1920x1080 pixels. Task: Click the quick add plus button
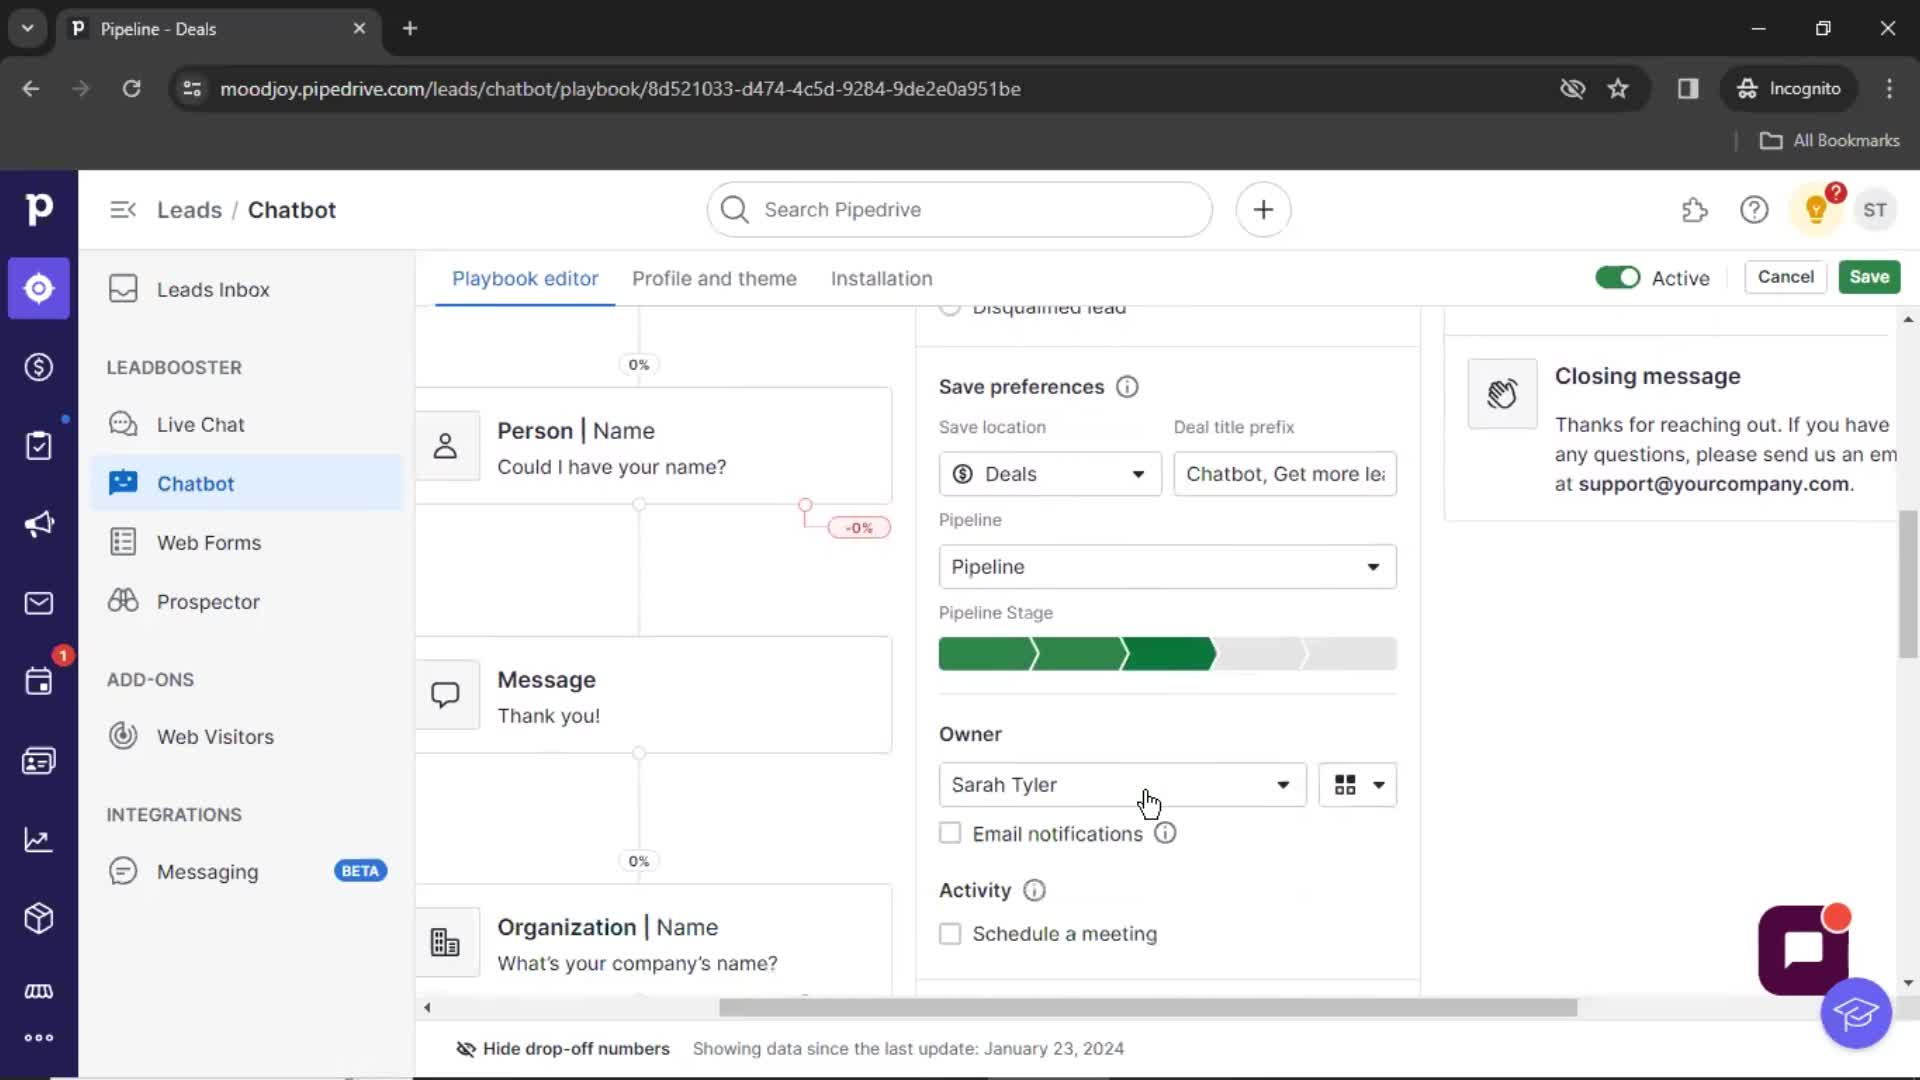1263,210
